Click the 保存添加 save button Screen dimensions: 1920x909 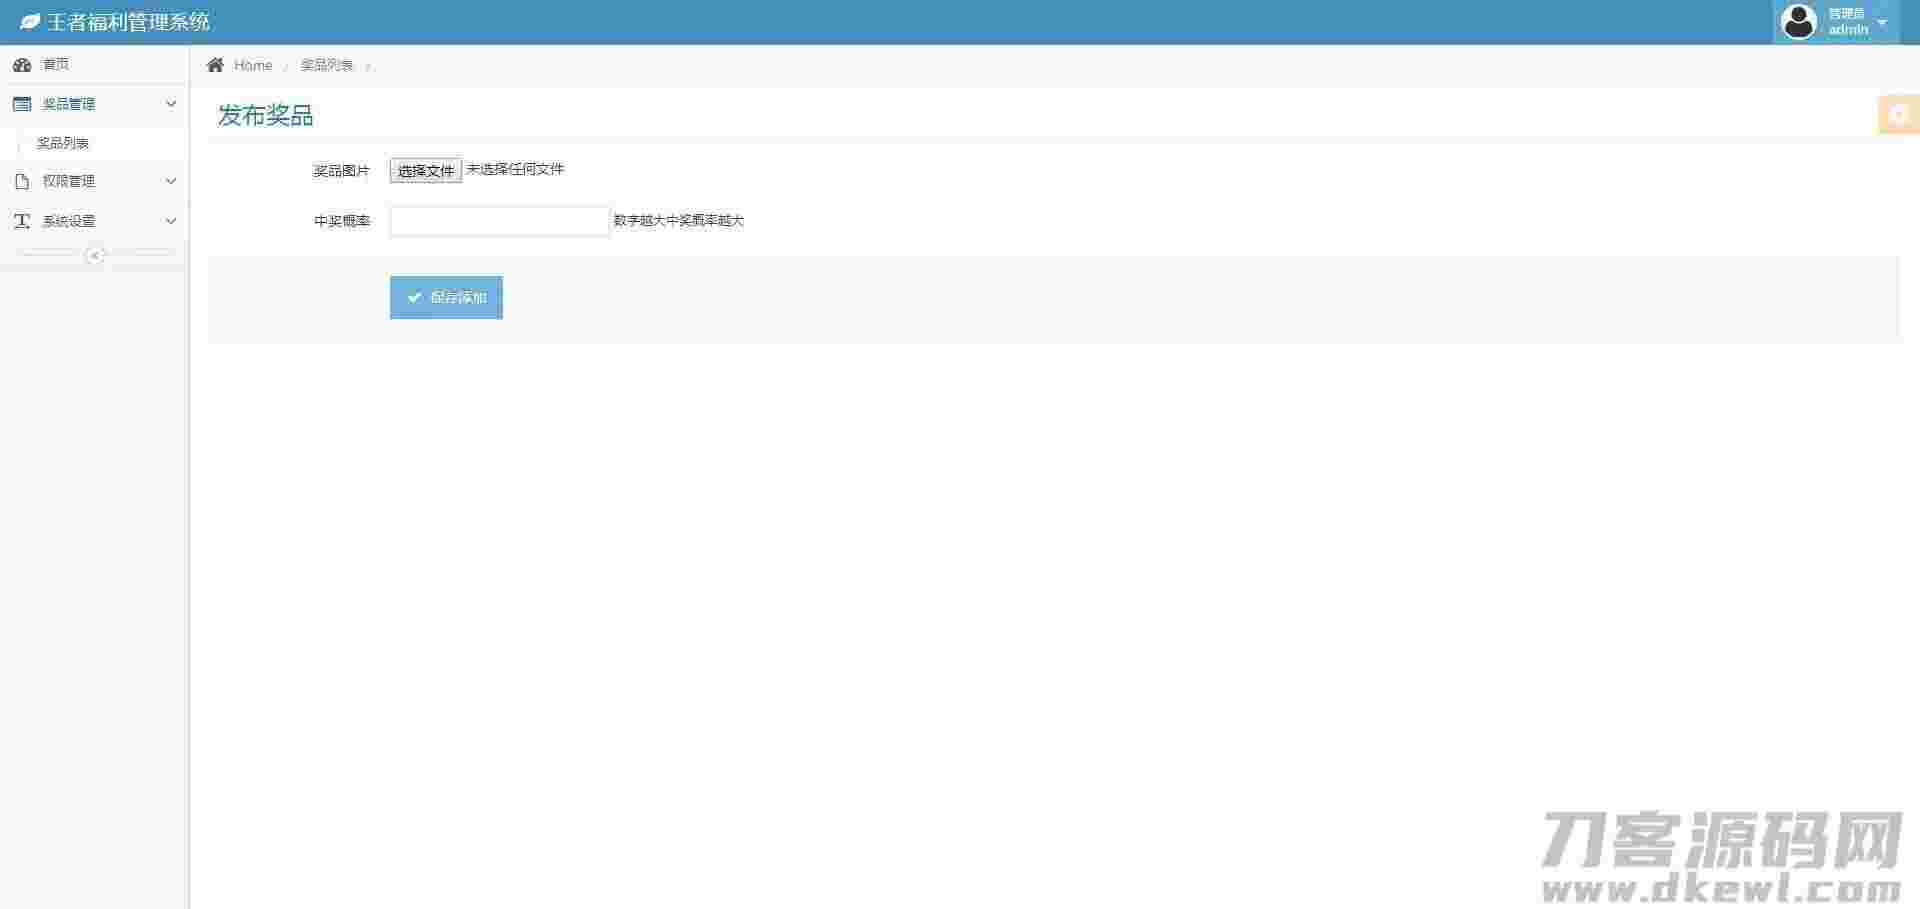point(446,298)
